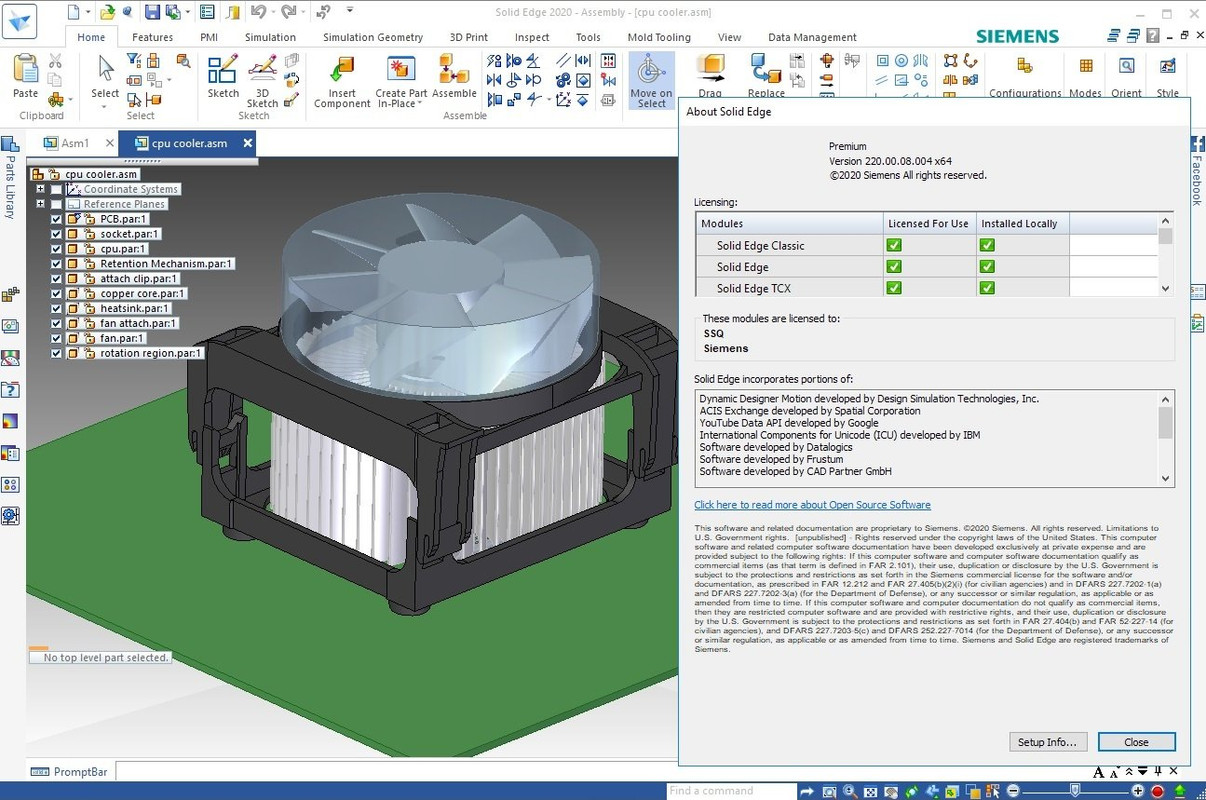Click the Paste icon in Clipboard group
Image resolution: width=1206 pixels, height=800 pixels.
point(26,70)
